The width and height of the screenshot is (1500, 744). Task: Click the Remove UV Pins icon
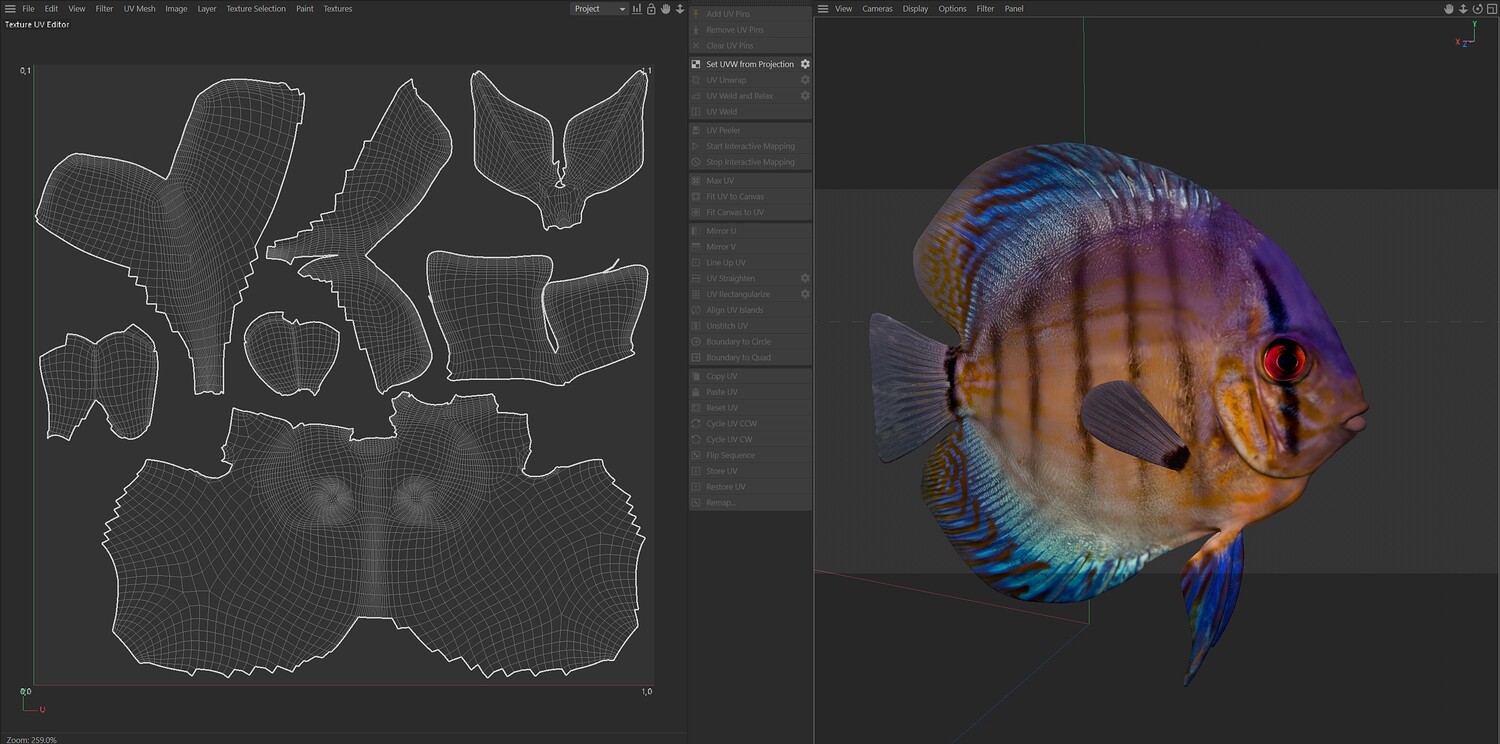[696, 30]
